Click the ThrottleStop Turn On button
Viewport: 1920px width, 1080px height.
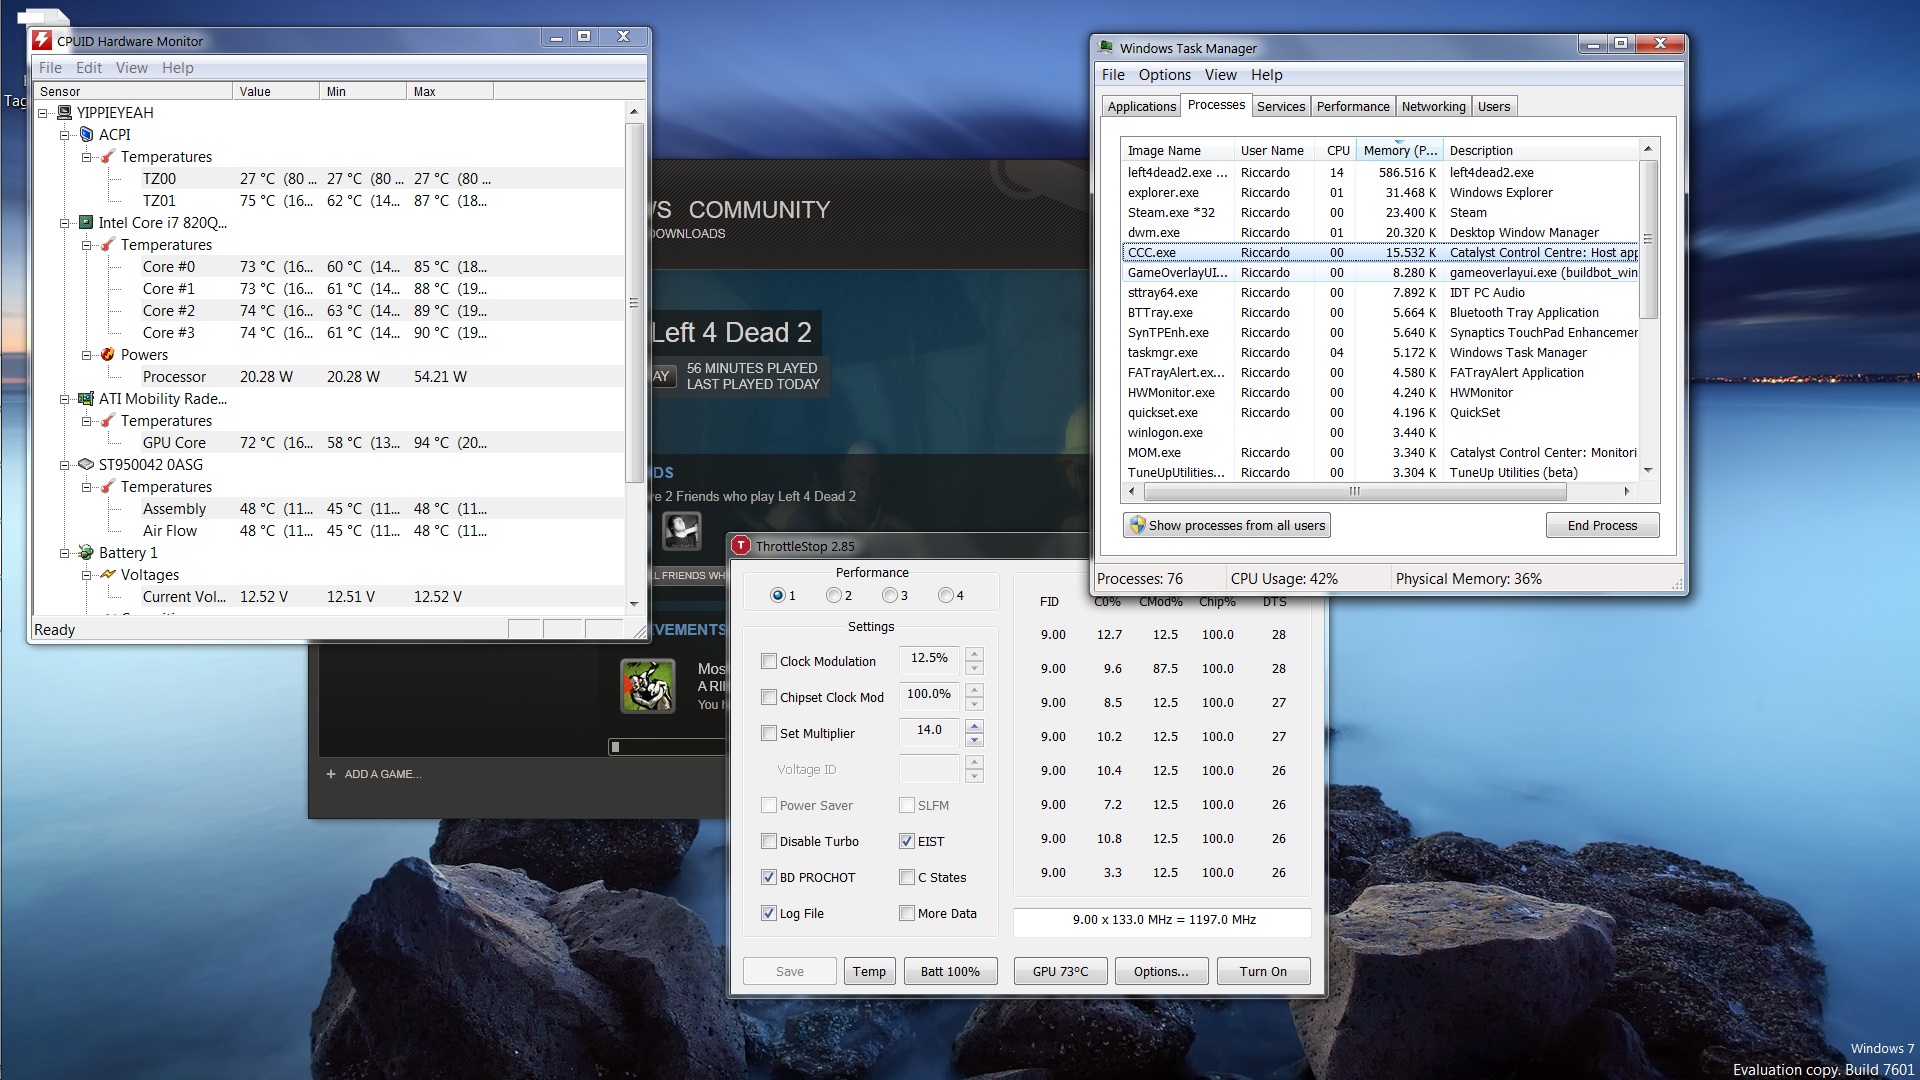pyautogui.click(x=1263, y=971)
